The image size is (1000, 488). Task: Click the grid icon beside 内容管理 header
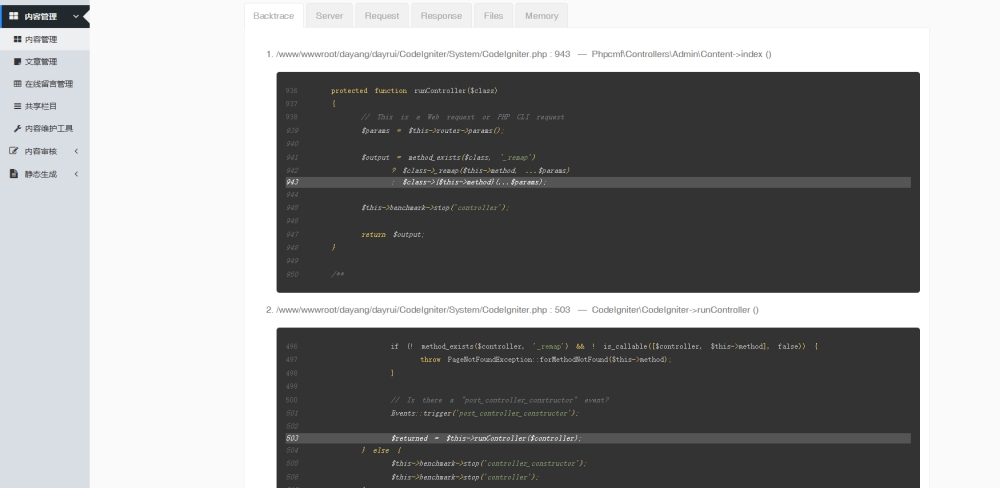(14, 16)
